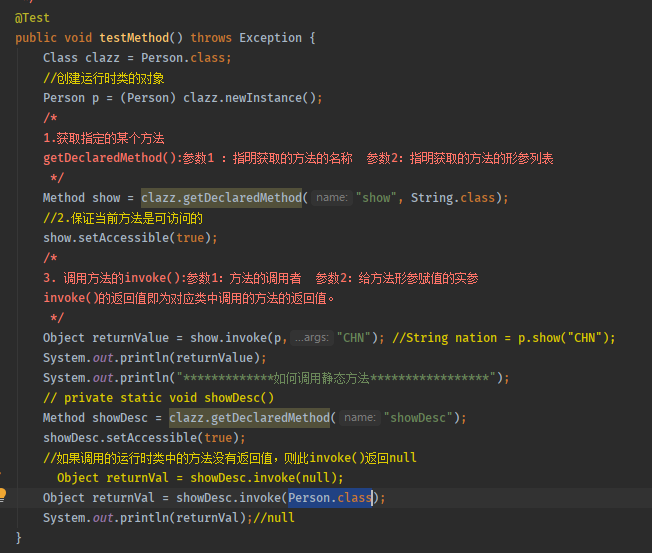
Task: Click the trailing comment //String nation = p.show("CHN");
Action: point(504,338)
